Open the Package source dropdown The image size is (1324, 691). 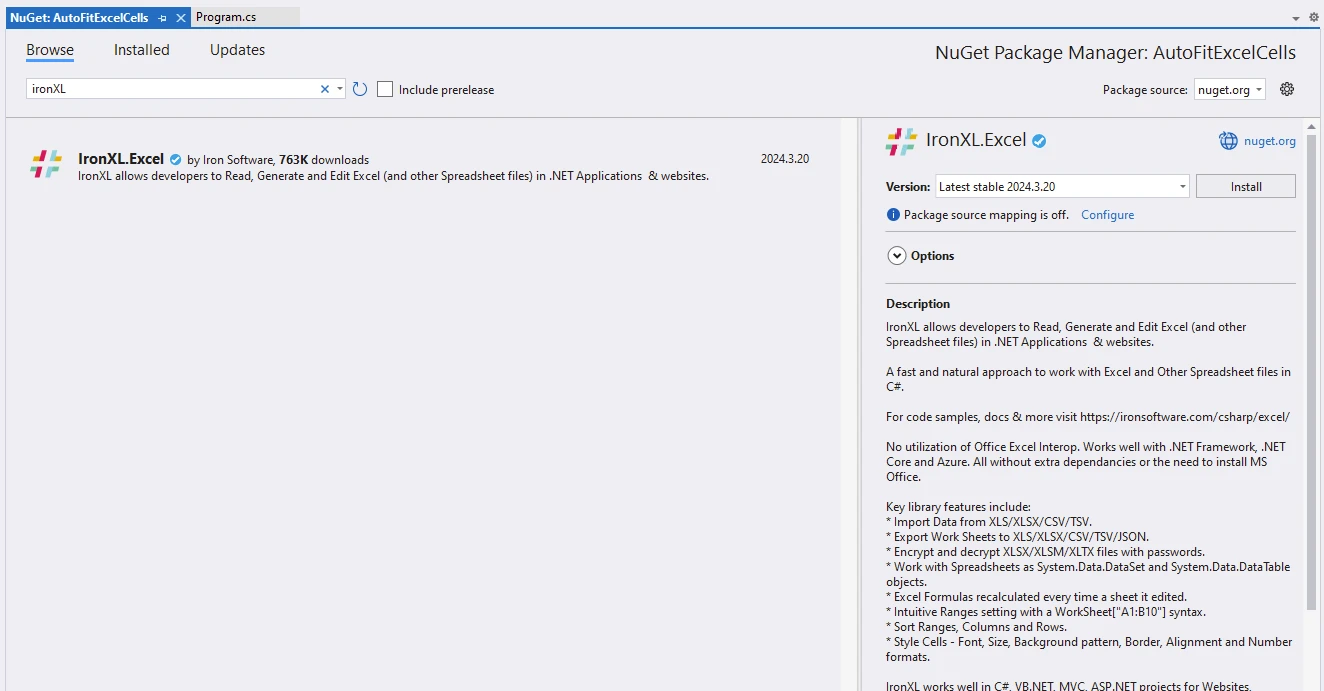pyautogui.click(x=1230, y=89)
